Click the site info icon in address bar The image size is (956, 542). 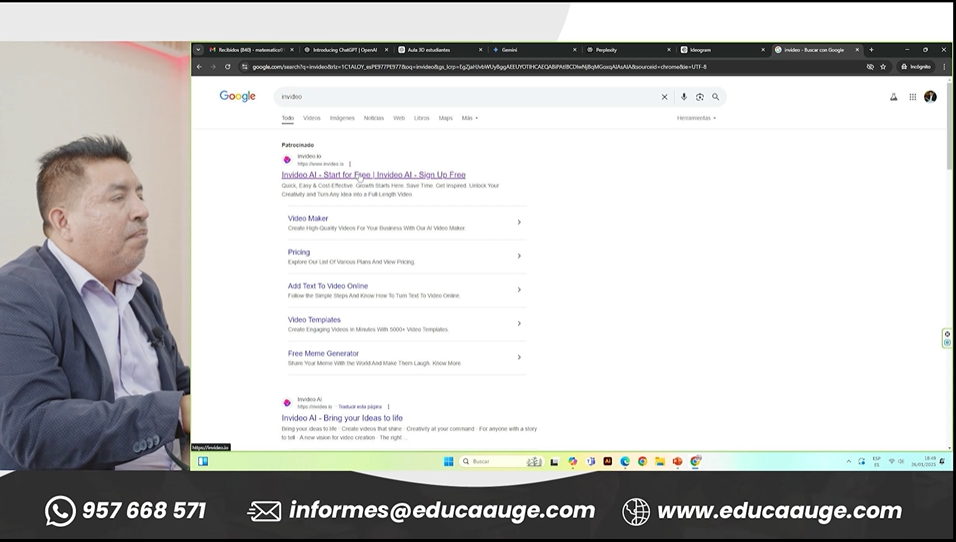(x=244, y=67)
